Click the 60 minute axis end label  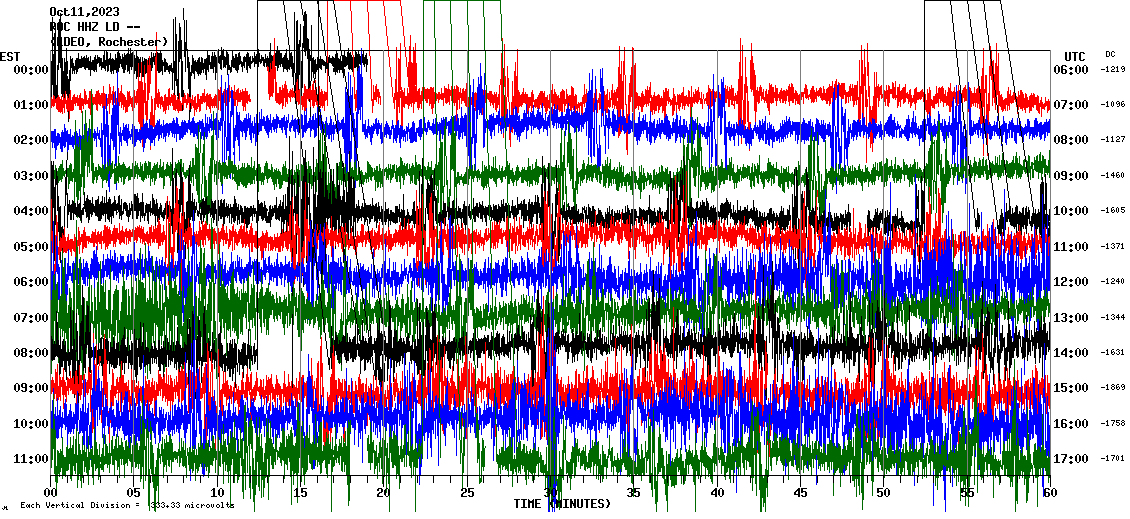pyautogui.click(x=1049, y=493)
